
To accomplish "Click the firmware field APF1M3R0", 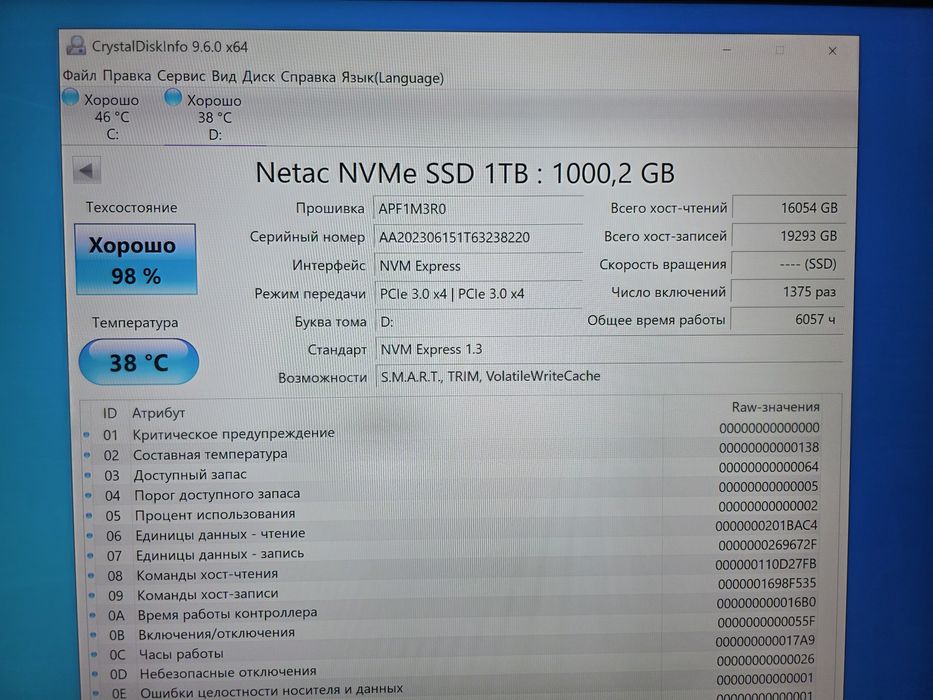I will [x=478, y=208].
